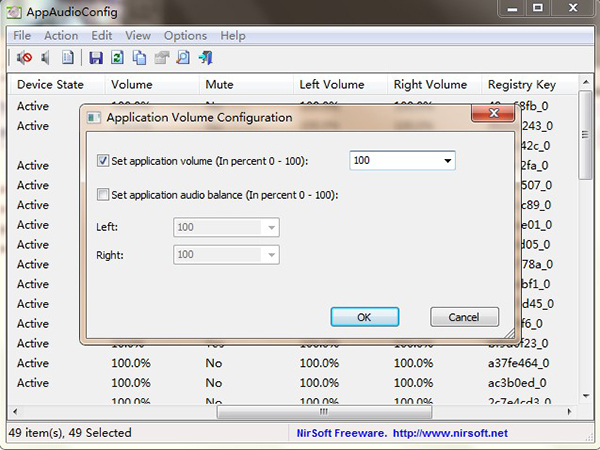Select the row with key a37fe464_0
Screen dimensions: 600x450
click(293, 363)
